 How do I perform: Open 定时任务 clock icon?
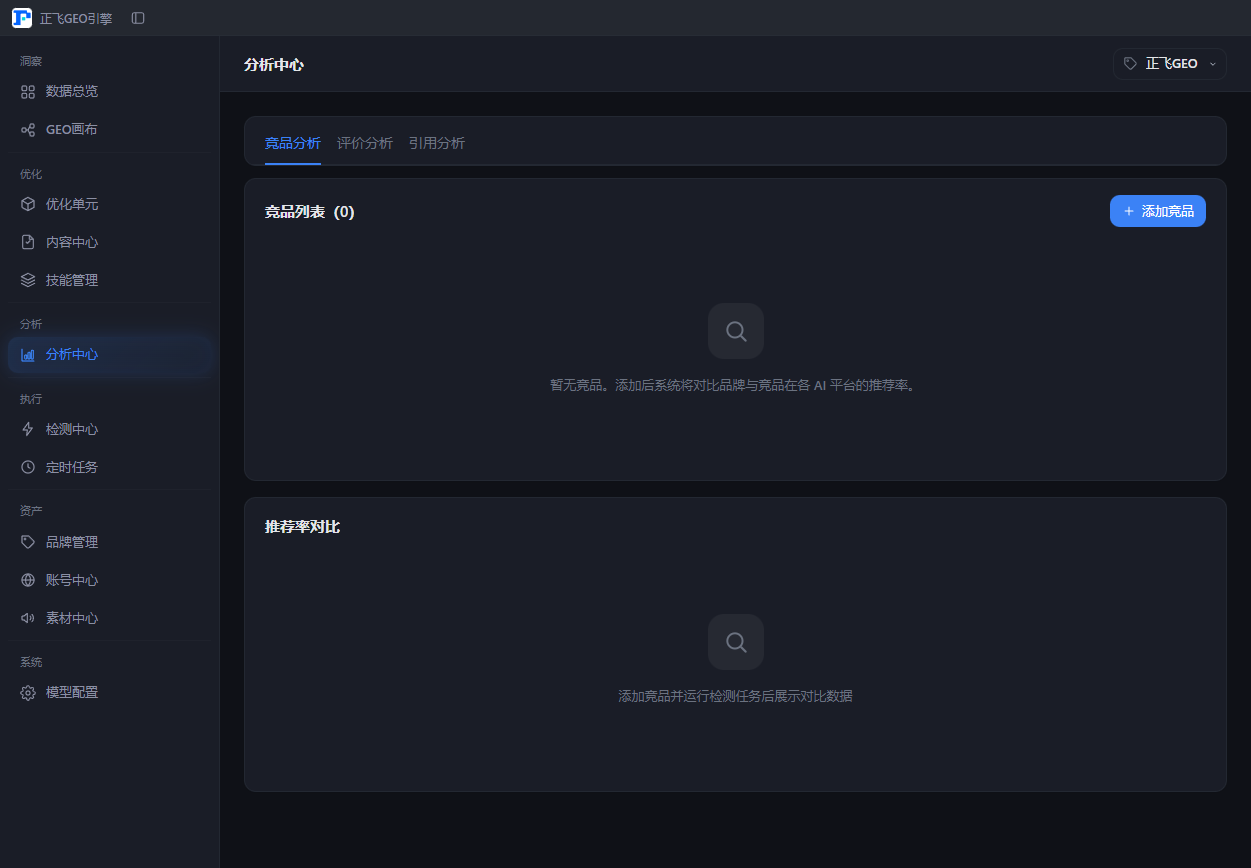point(28,467)
